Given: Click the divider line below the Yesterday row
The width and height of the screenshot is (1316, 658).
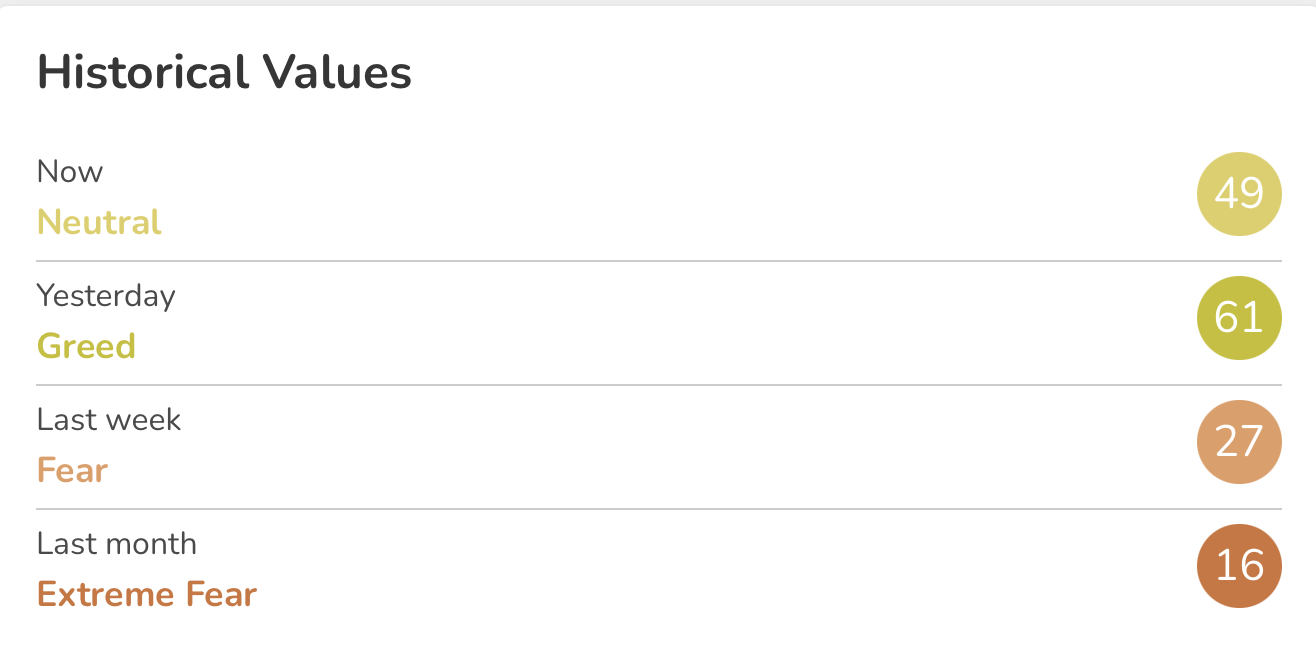Looking at the screenshot, I should (x=658, y=385).
